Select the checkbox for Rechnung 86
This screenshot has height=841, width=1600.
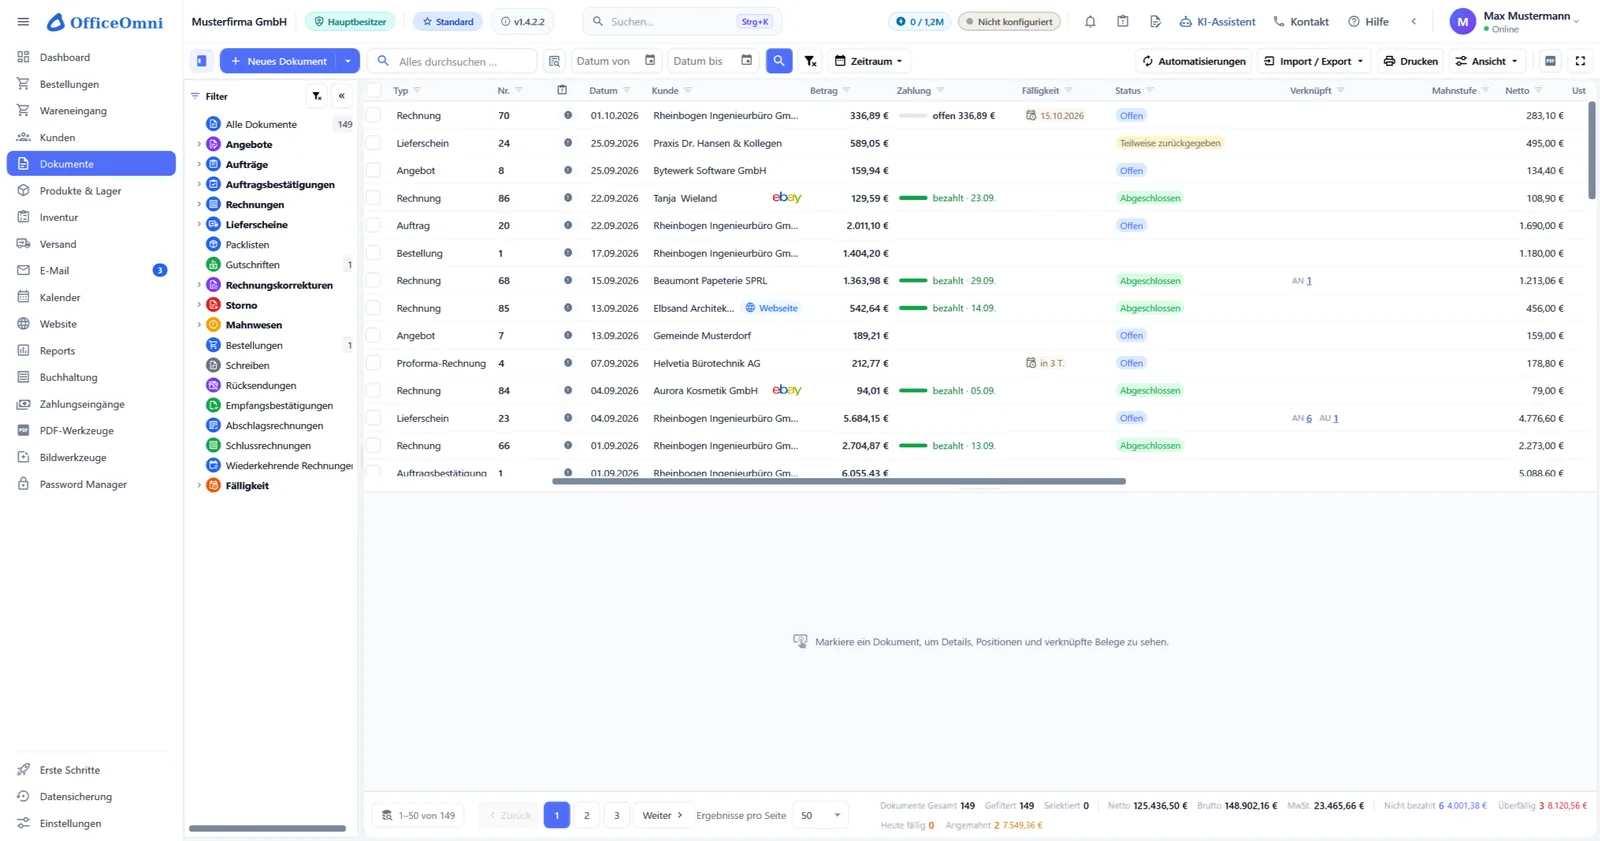point(374,198)
